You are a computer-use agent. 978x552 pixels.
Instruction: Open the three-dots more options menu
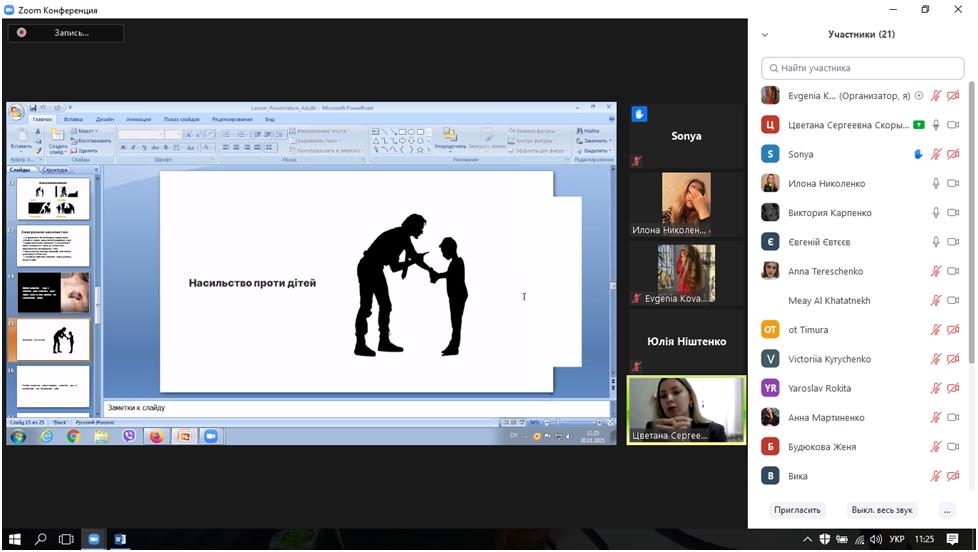947,510
